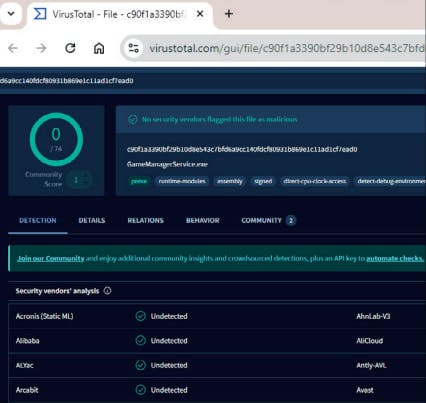Reload the VirusTotal page
The image size is (426, 403).
click(x=70, y=48)
